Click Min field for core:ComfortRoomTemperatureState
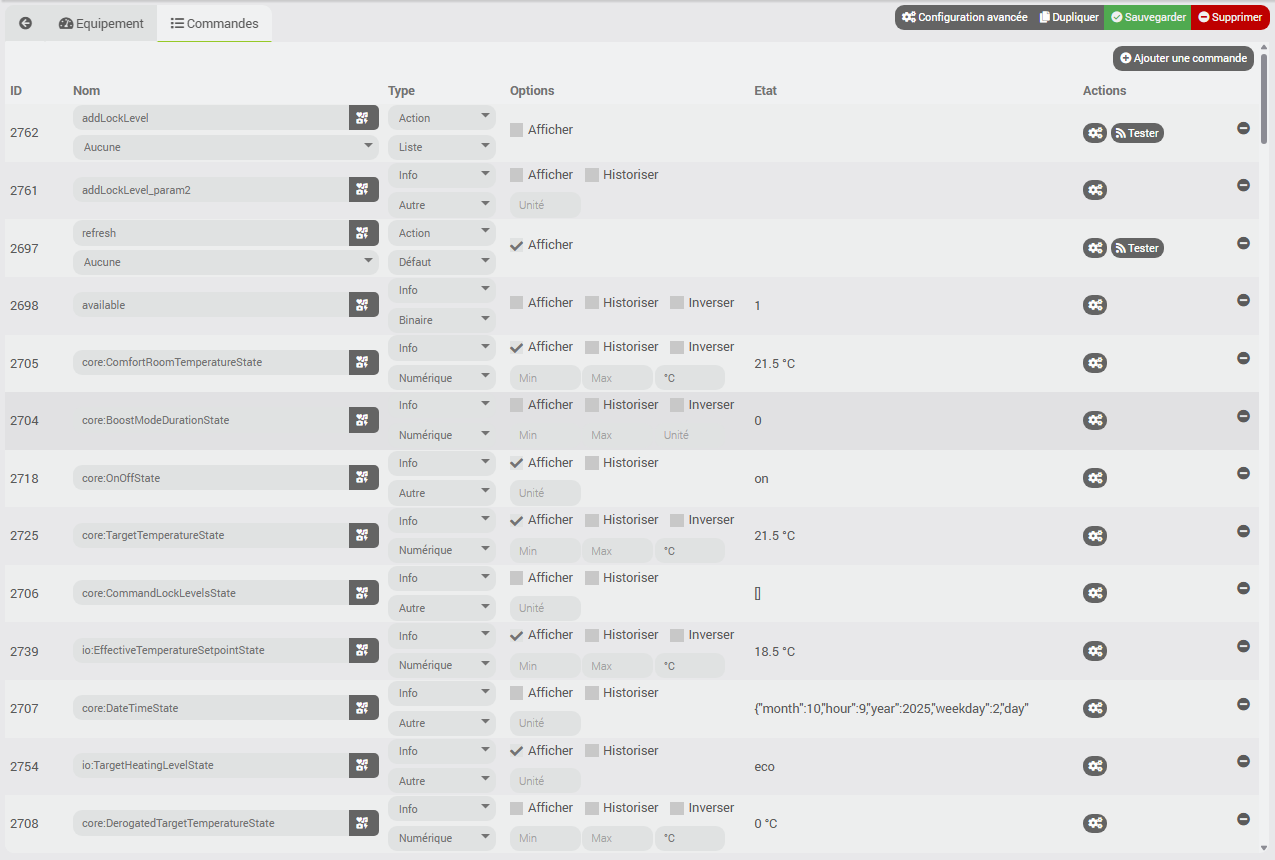Image resolution: width=1275 pixels, height=860 pixels. point(545,378)
